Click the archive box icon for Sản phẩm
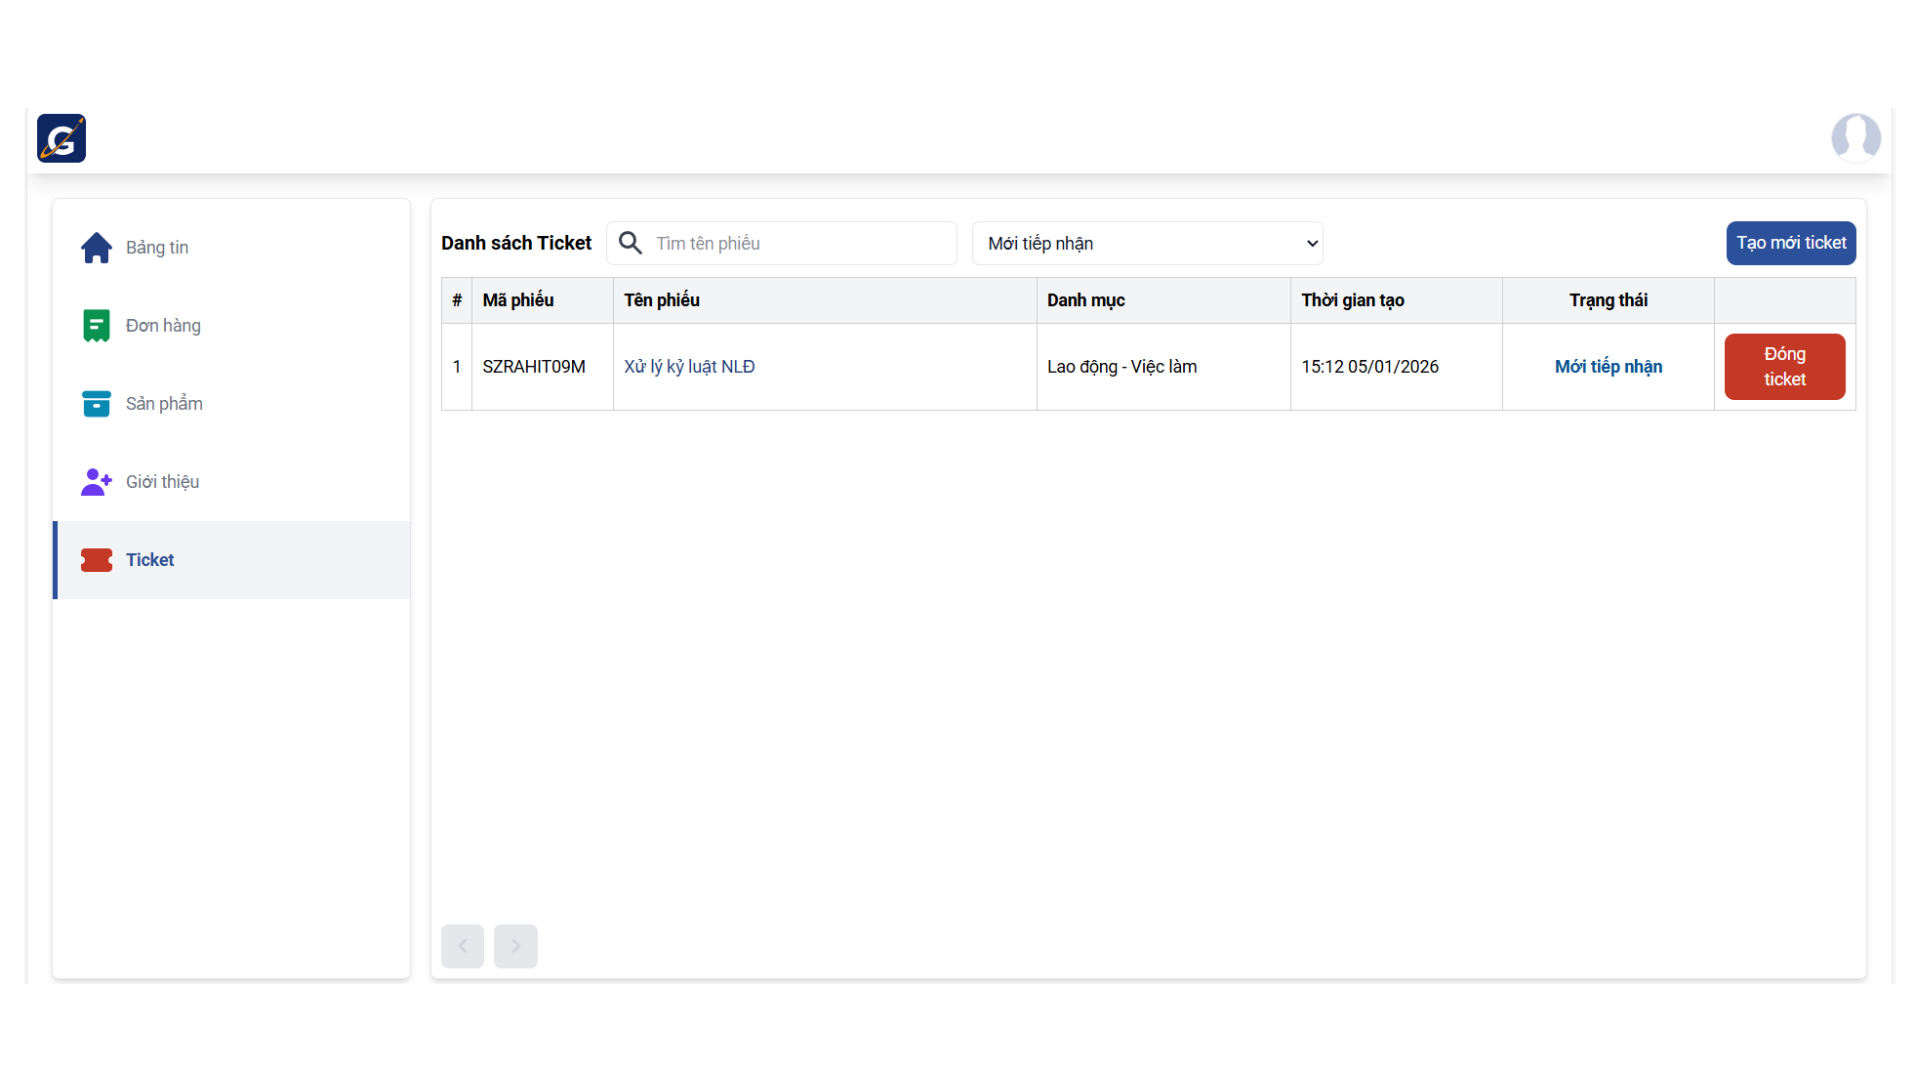The image size is (1920, 1080). point(96,403)
